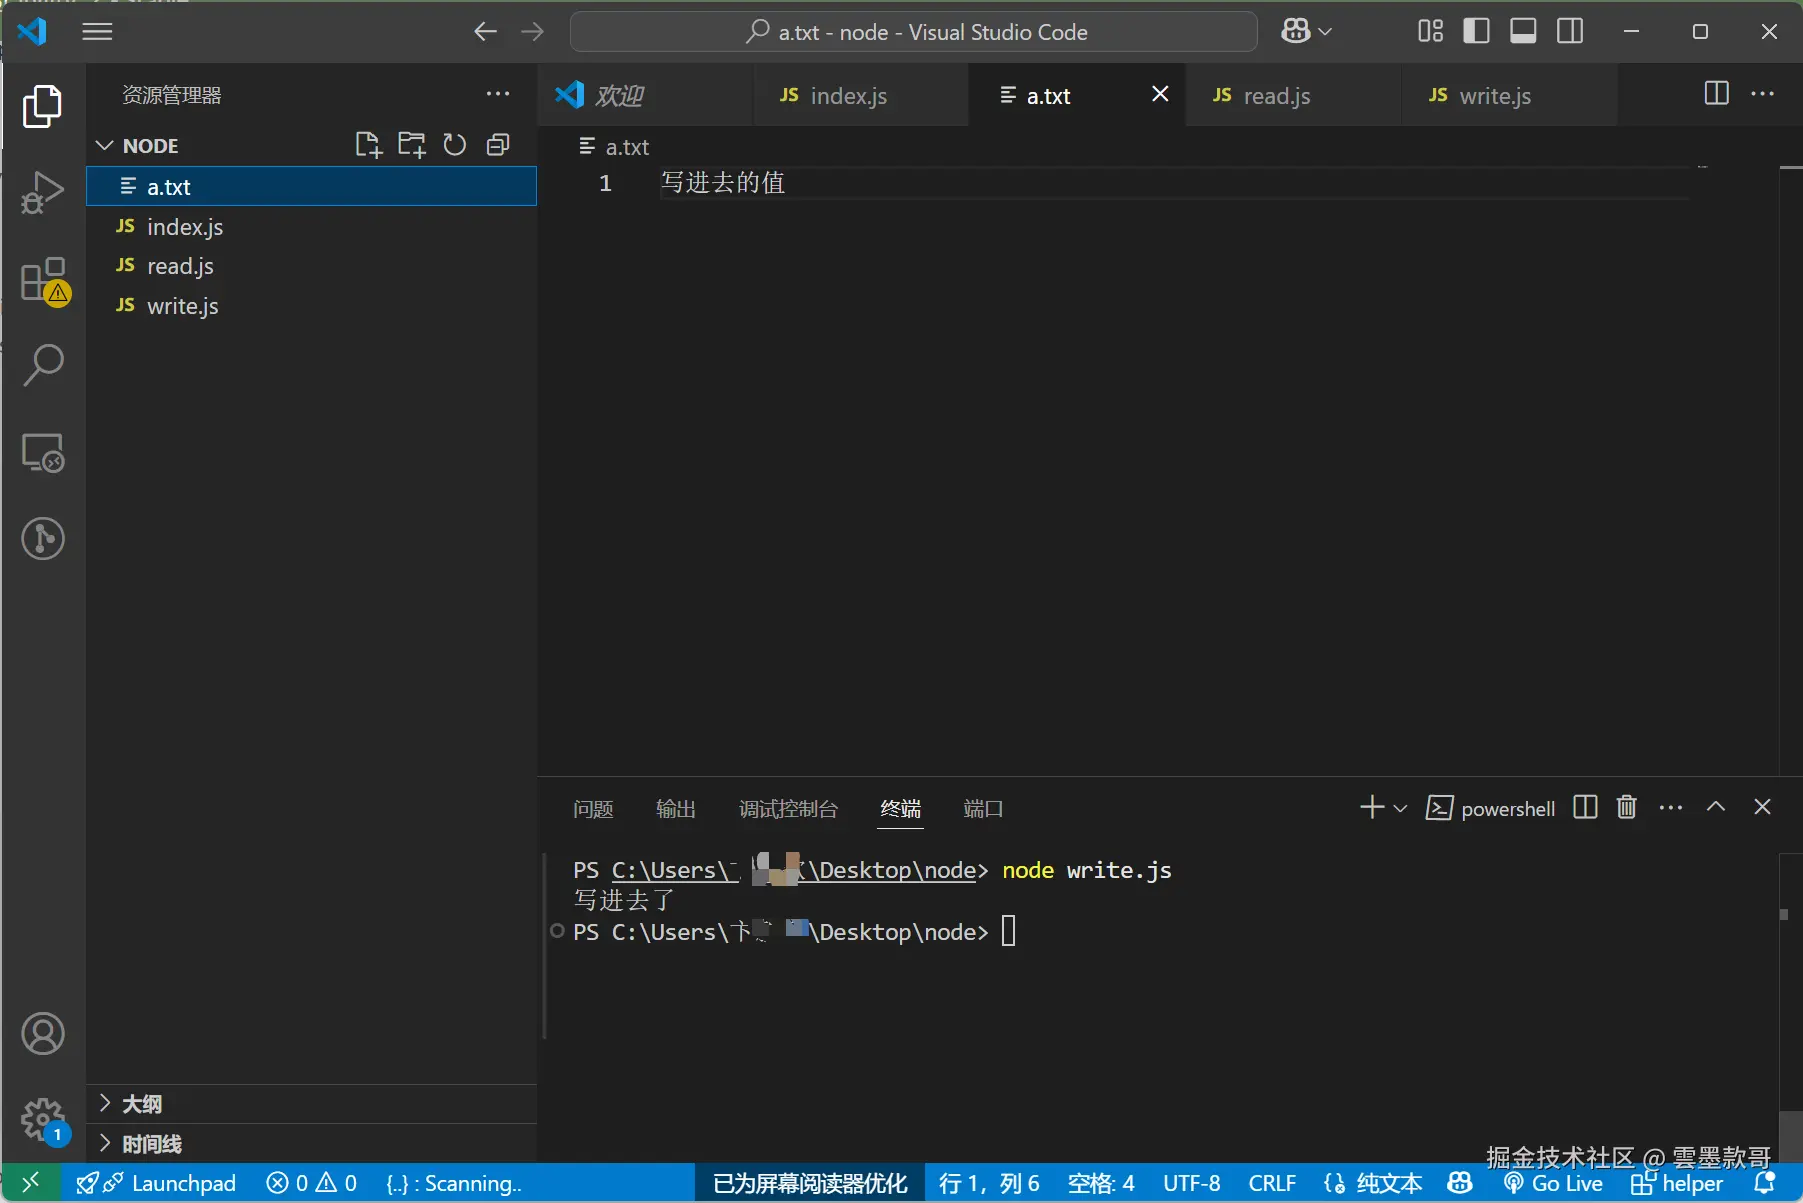Create a new folder in NODE
Viewport: 1803px width, 1203px height.
[x=412, y=145]
